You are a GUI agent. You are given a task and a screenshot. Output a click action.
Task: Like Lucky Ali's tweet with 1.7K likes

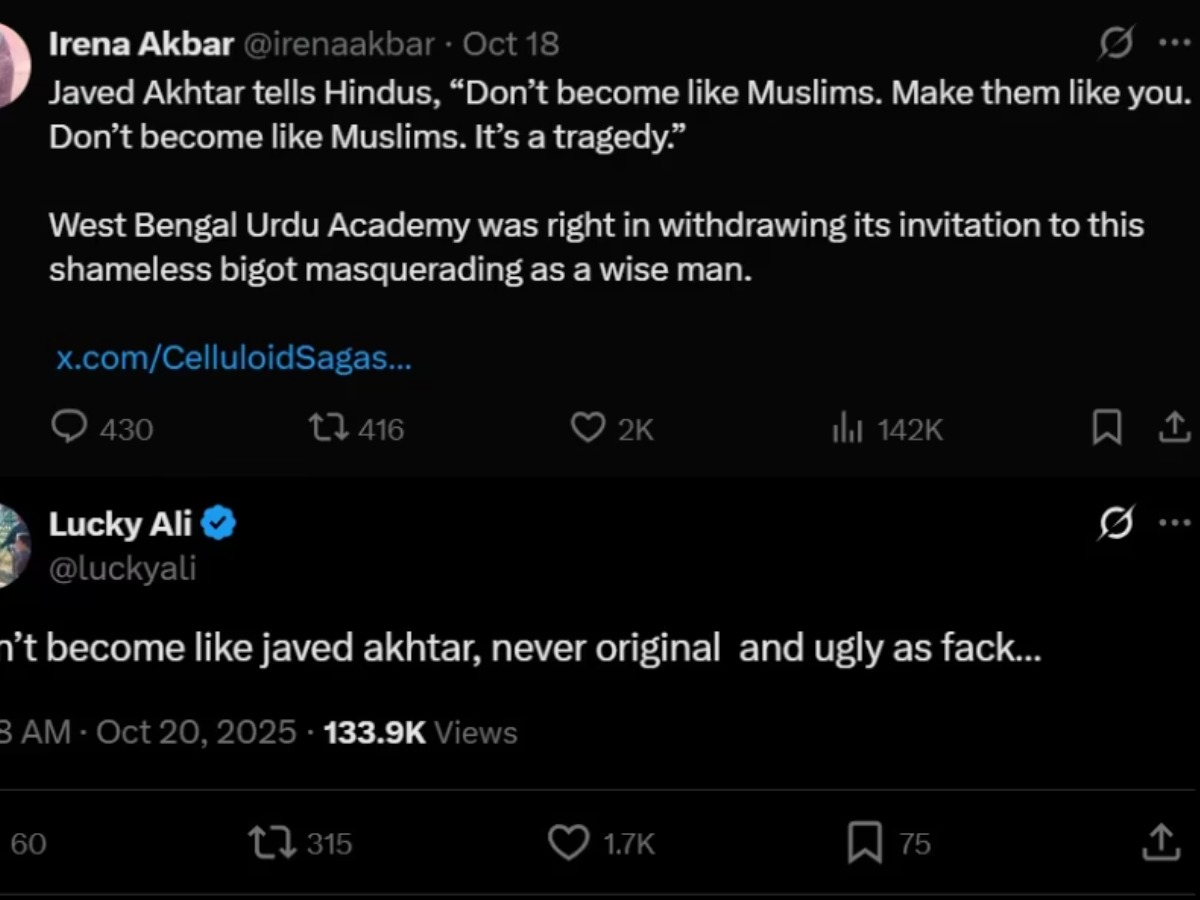point(570,843)
